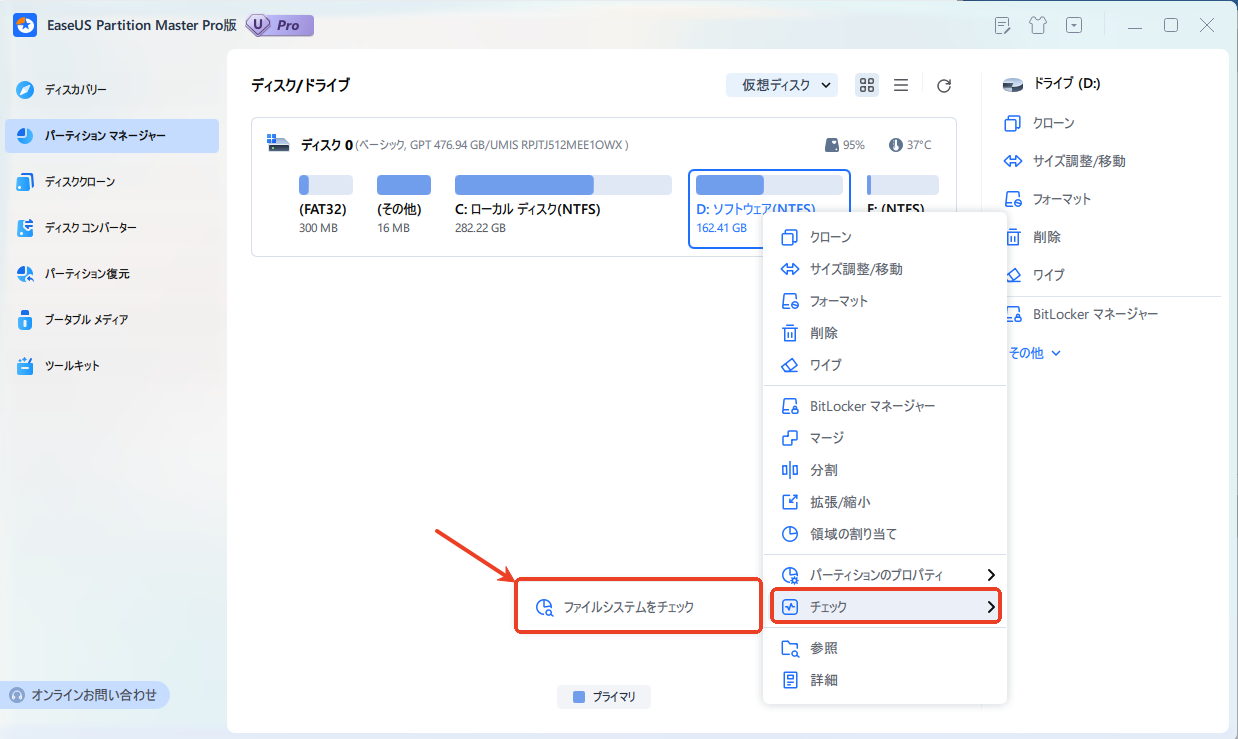Click the EaseUS app logo
Screen dimensions: 1238x739
pos(25,25)
